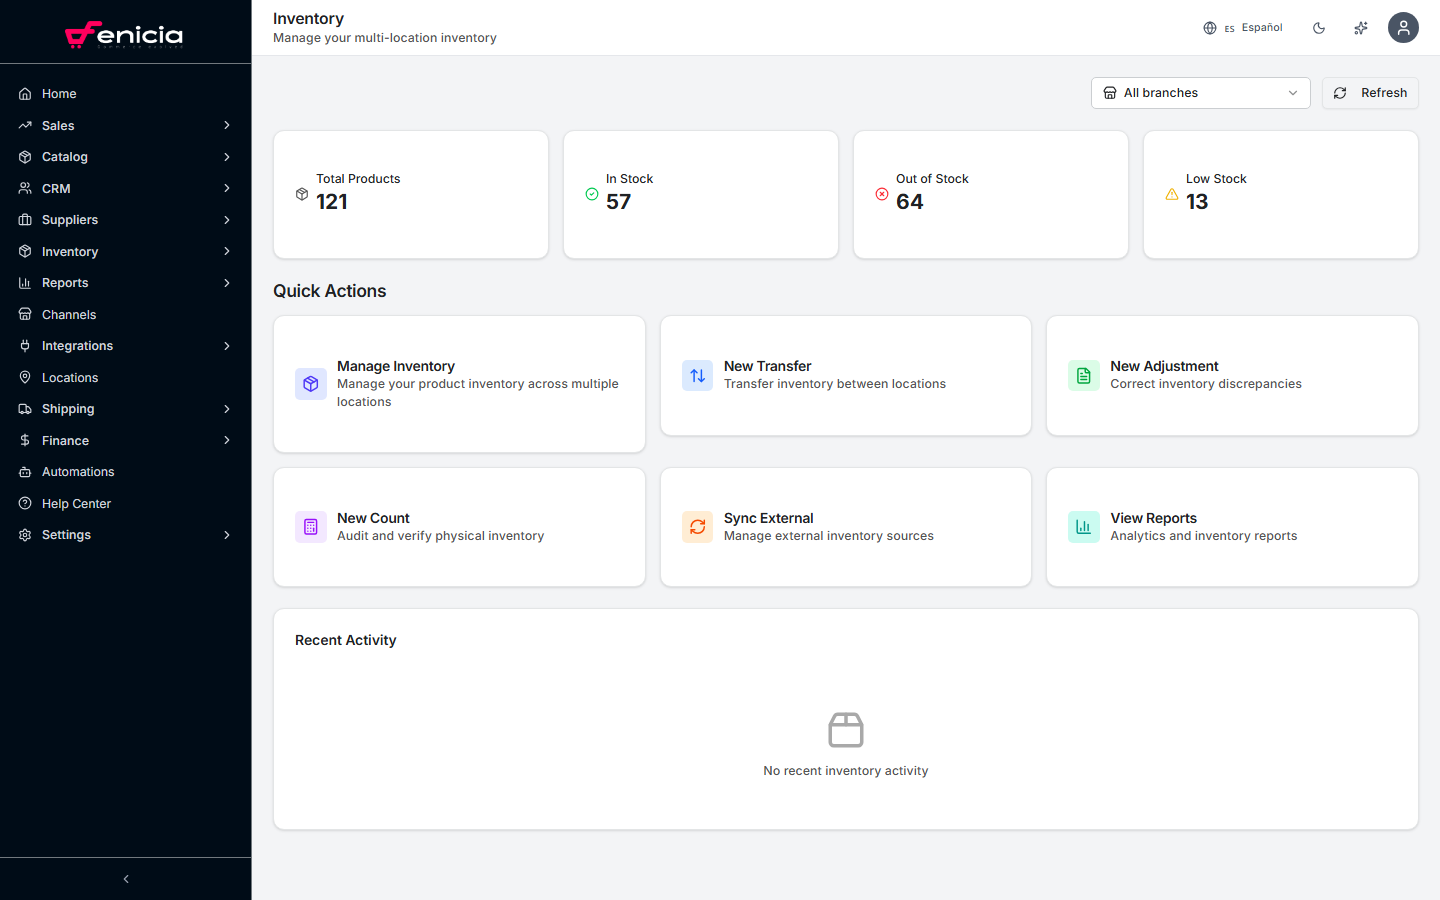Go to Home in the sidebar
This screenshot has height=900, width=1440.
[x=58, y=93]
